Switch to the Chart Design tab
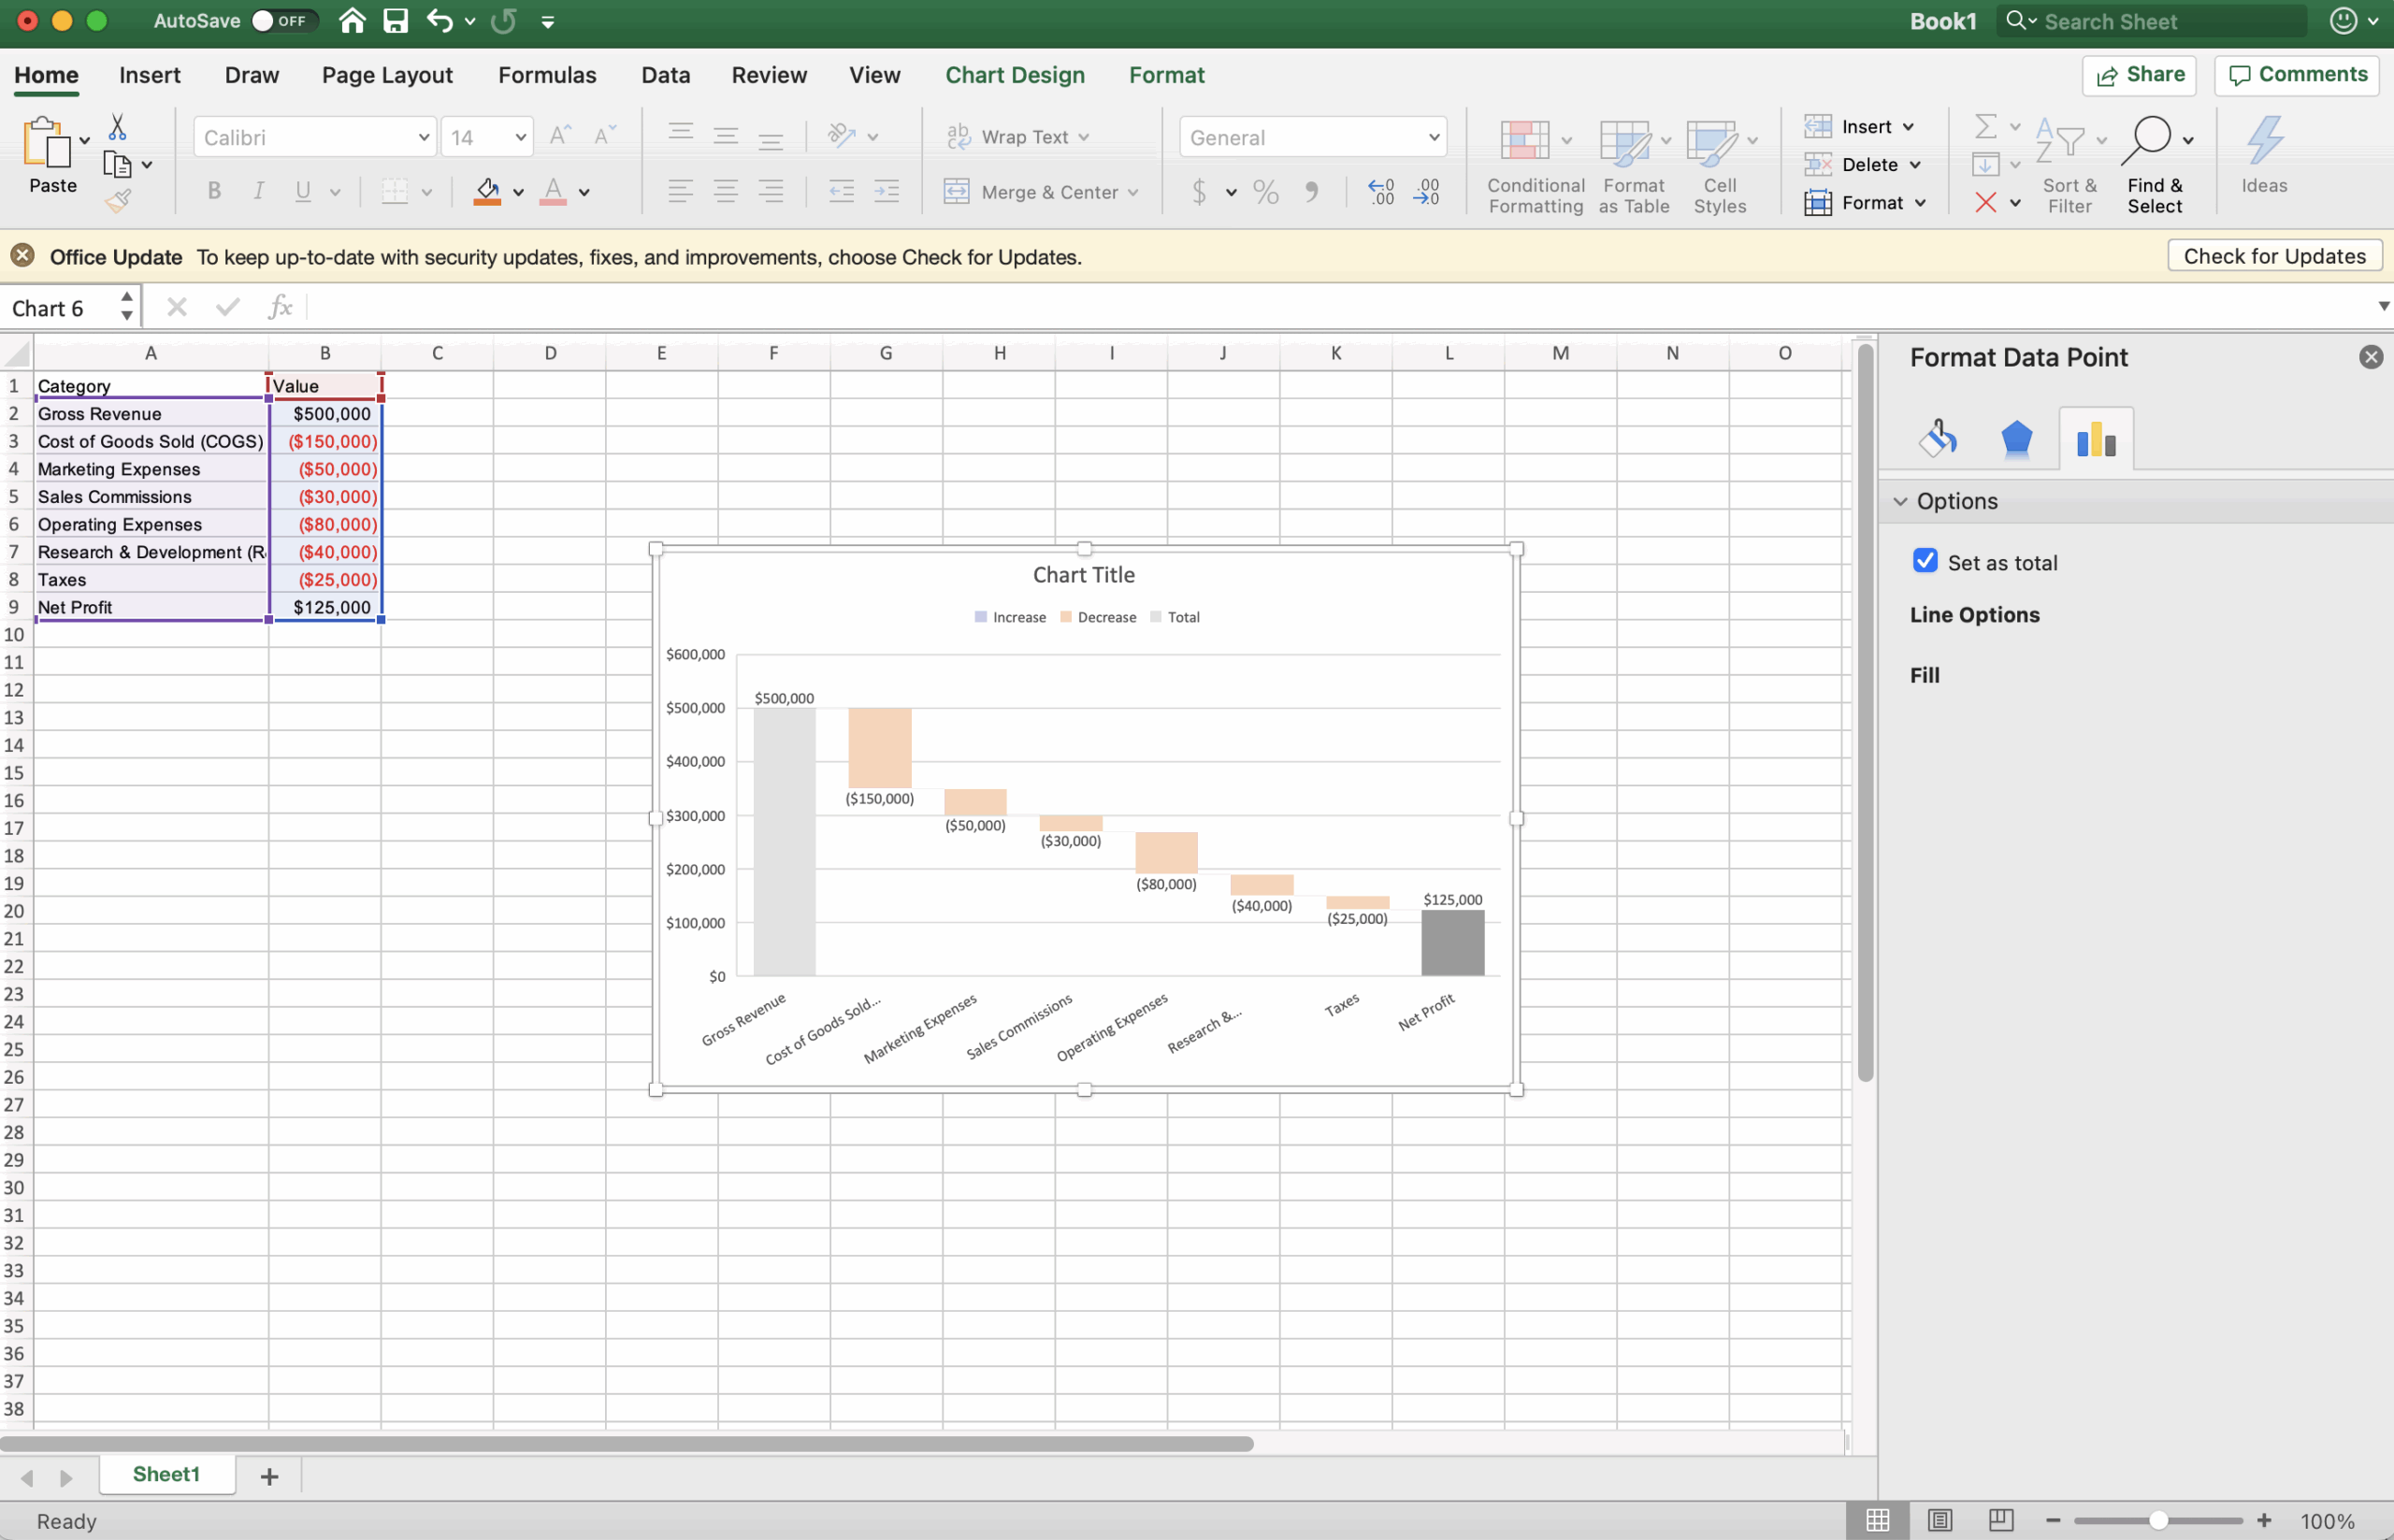This screenshot has height=1540, width=2394. pos(1014,75)
